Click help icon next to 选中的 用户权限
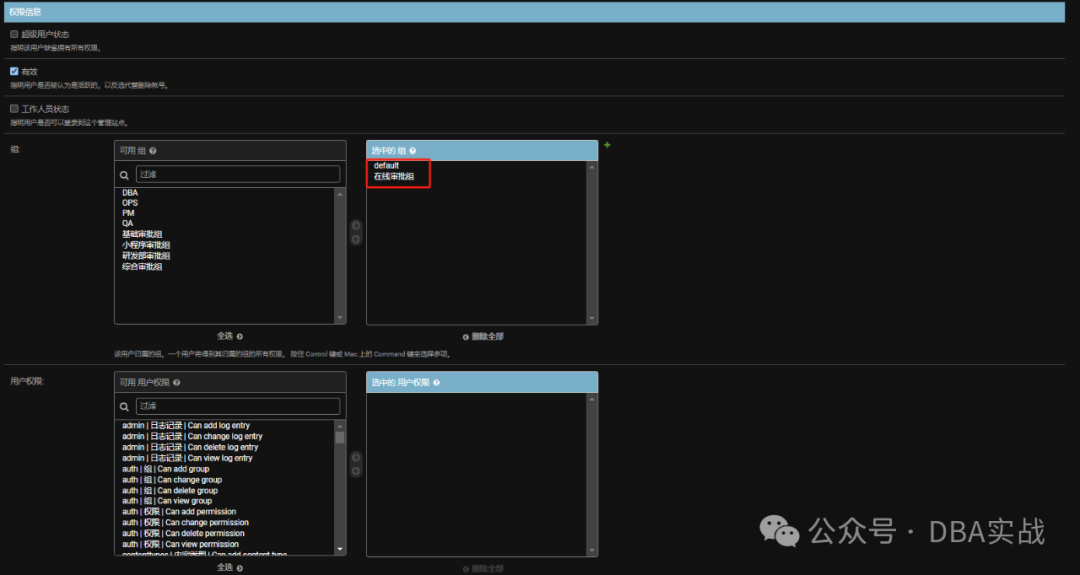 point(436,382)
